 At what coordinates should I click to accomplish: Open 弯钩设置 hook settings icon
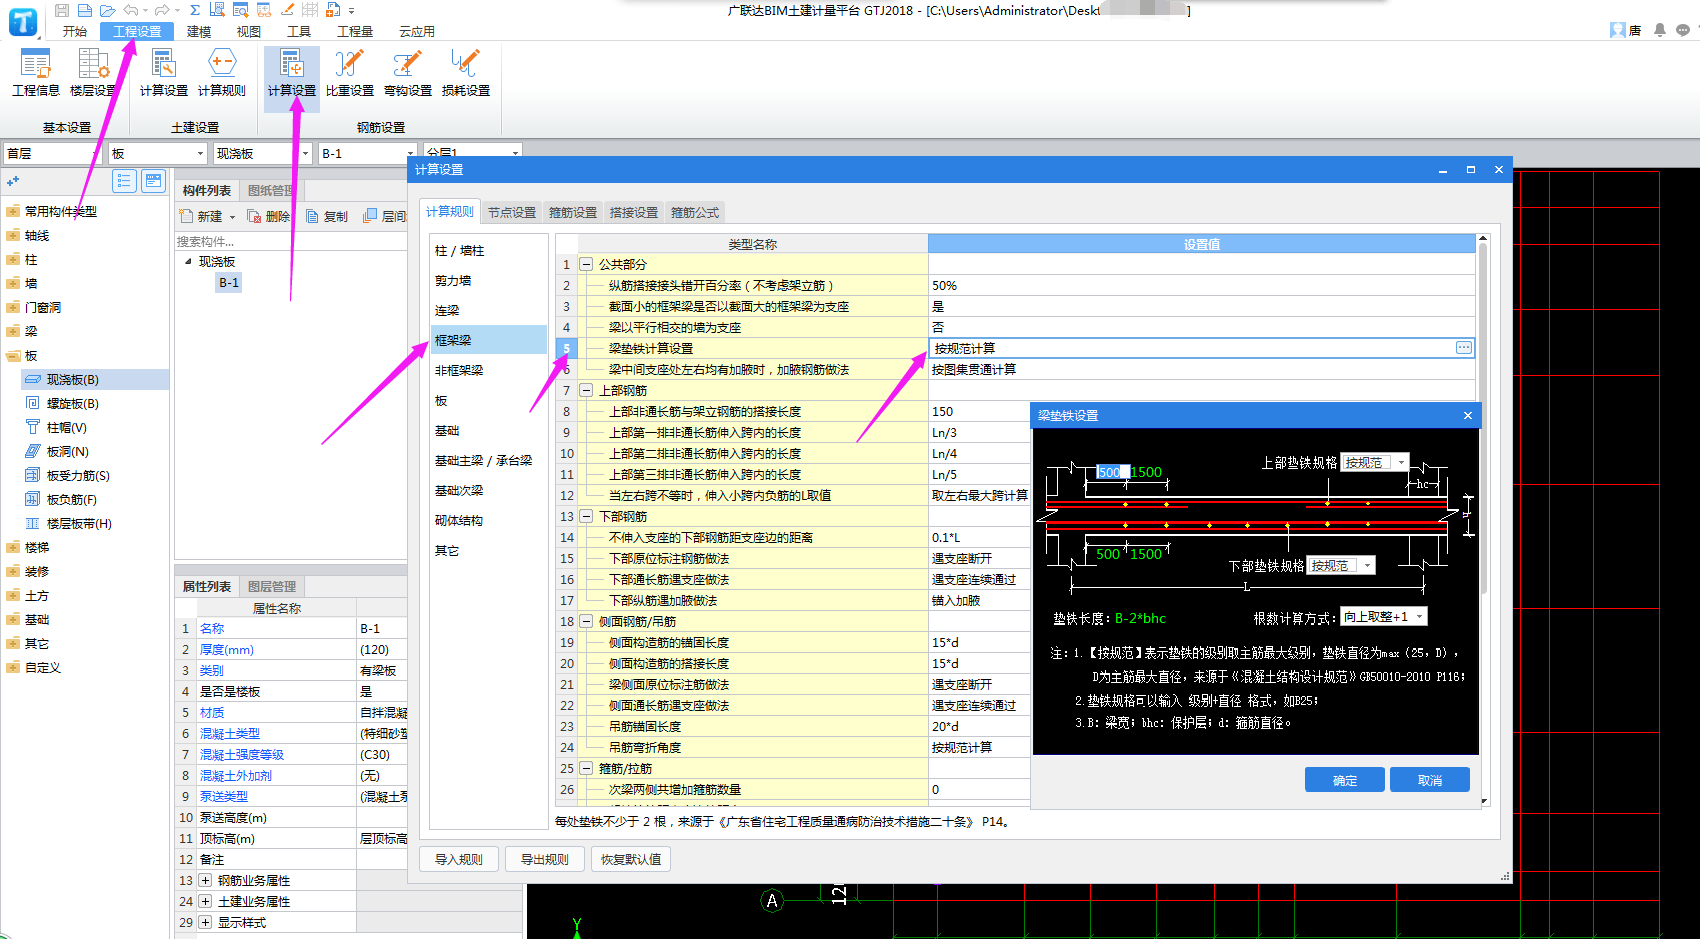tap(408, 73)
